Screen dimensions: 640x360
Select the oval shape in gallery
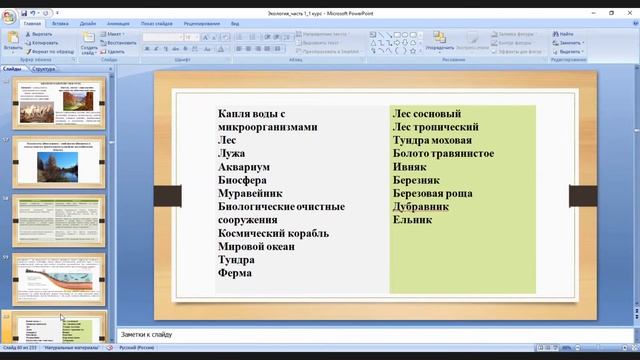[405, 35]
